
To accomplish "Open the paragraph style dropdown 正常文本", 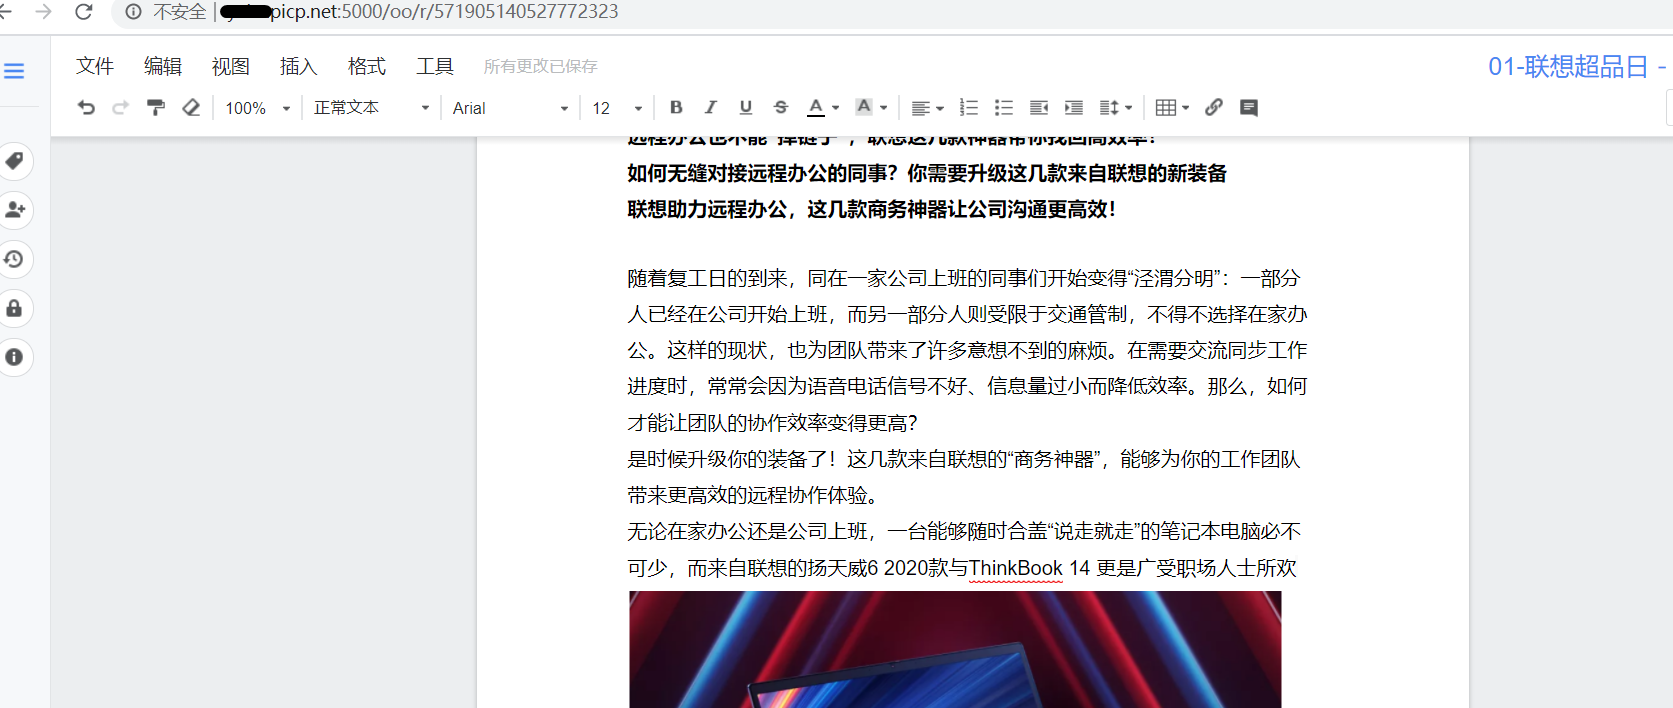I will [371, 108].
